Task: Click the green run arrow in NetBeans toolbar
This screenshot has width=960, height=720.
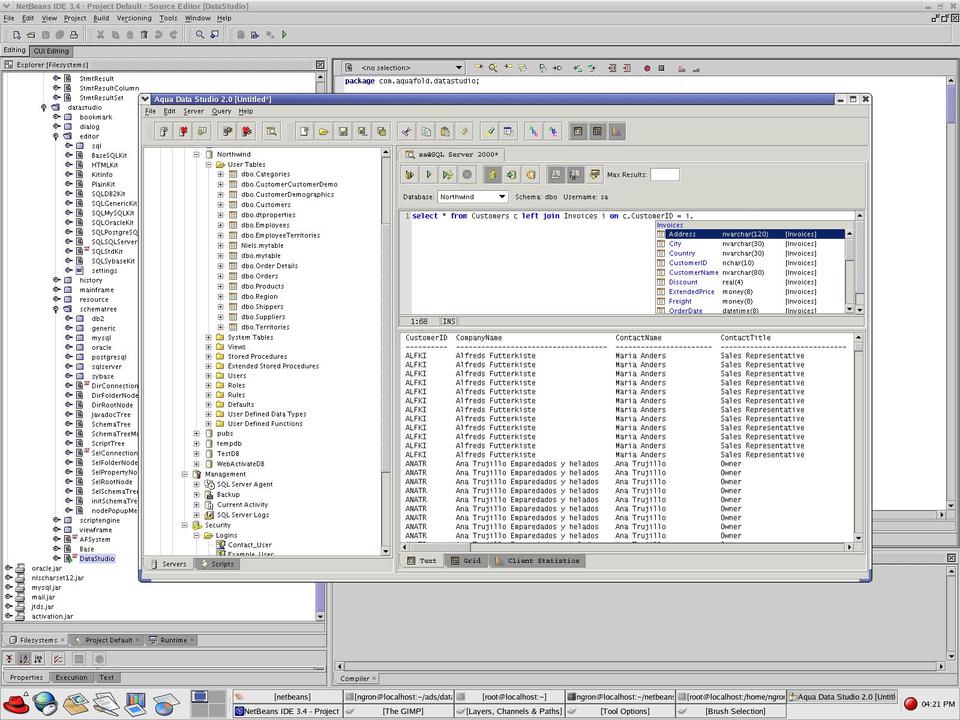Action: pyautogui.click(x=284, y=34)
